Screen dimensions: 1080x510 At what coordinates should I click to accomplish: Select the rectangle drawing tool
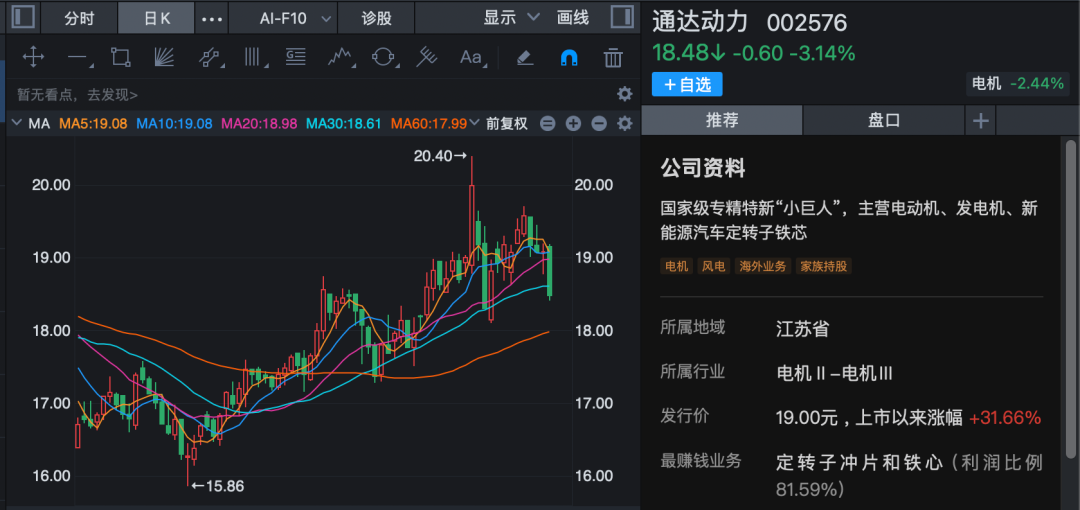[121, 57]
